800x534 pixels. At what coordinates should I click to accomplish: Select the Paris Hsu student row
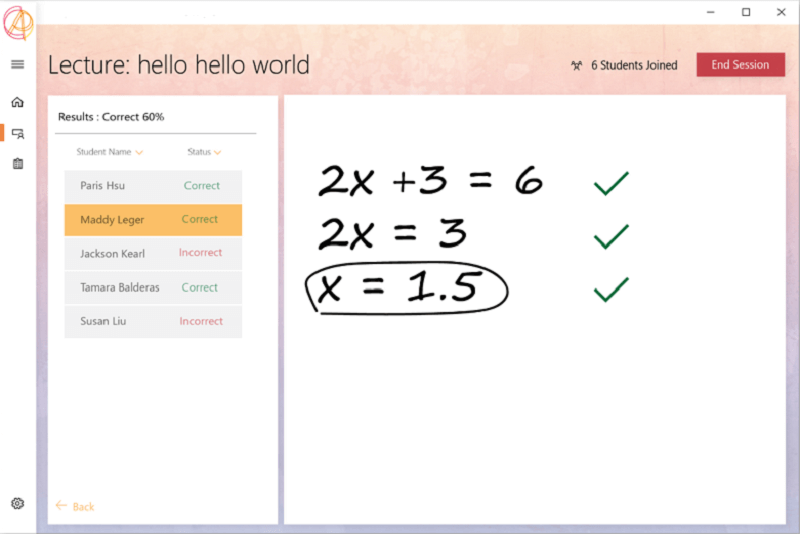153,186
